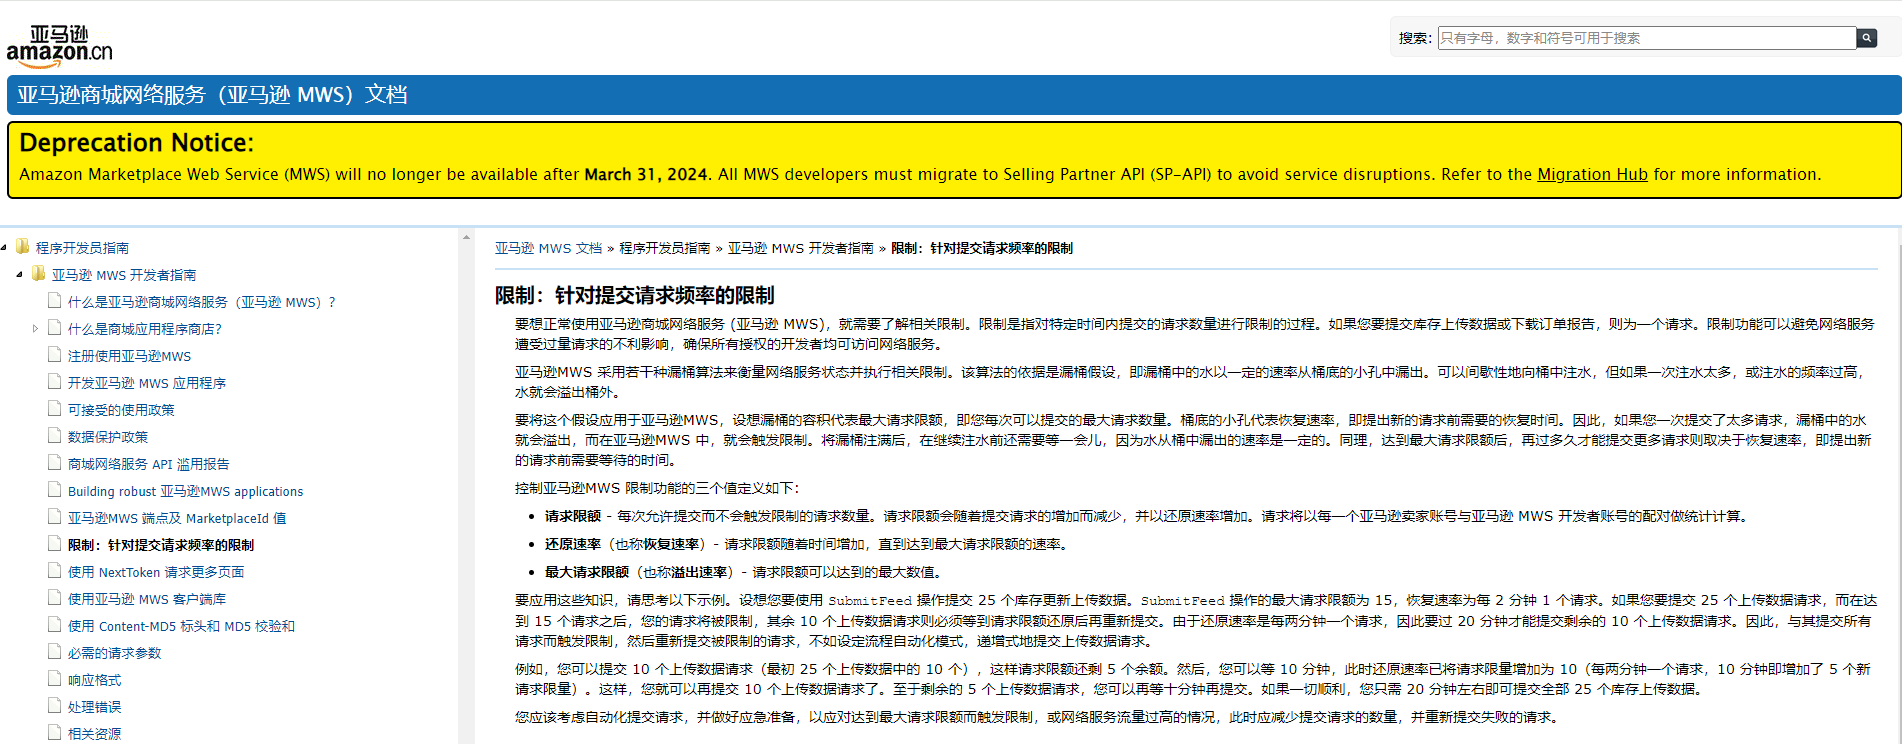This screenshot has height=744, width=1902.
Task: Open the Migration Hub link
Action: pyautogui.click(x=1592, y=174)
